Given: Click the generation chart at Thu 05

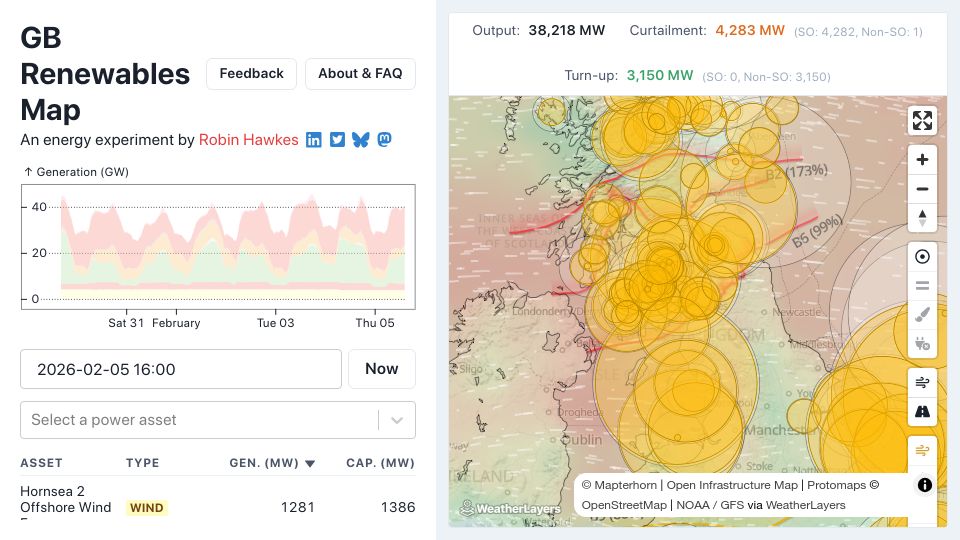Looking at the screenshot, I should (x=375, y=248).
